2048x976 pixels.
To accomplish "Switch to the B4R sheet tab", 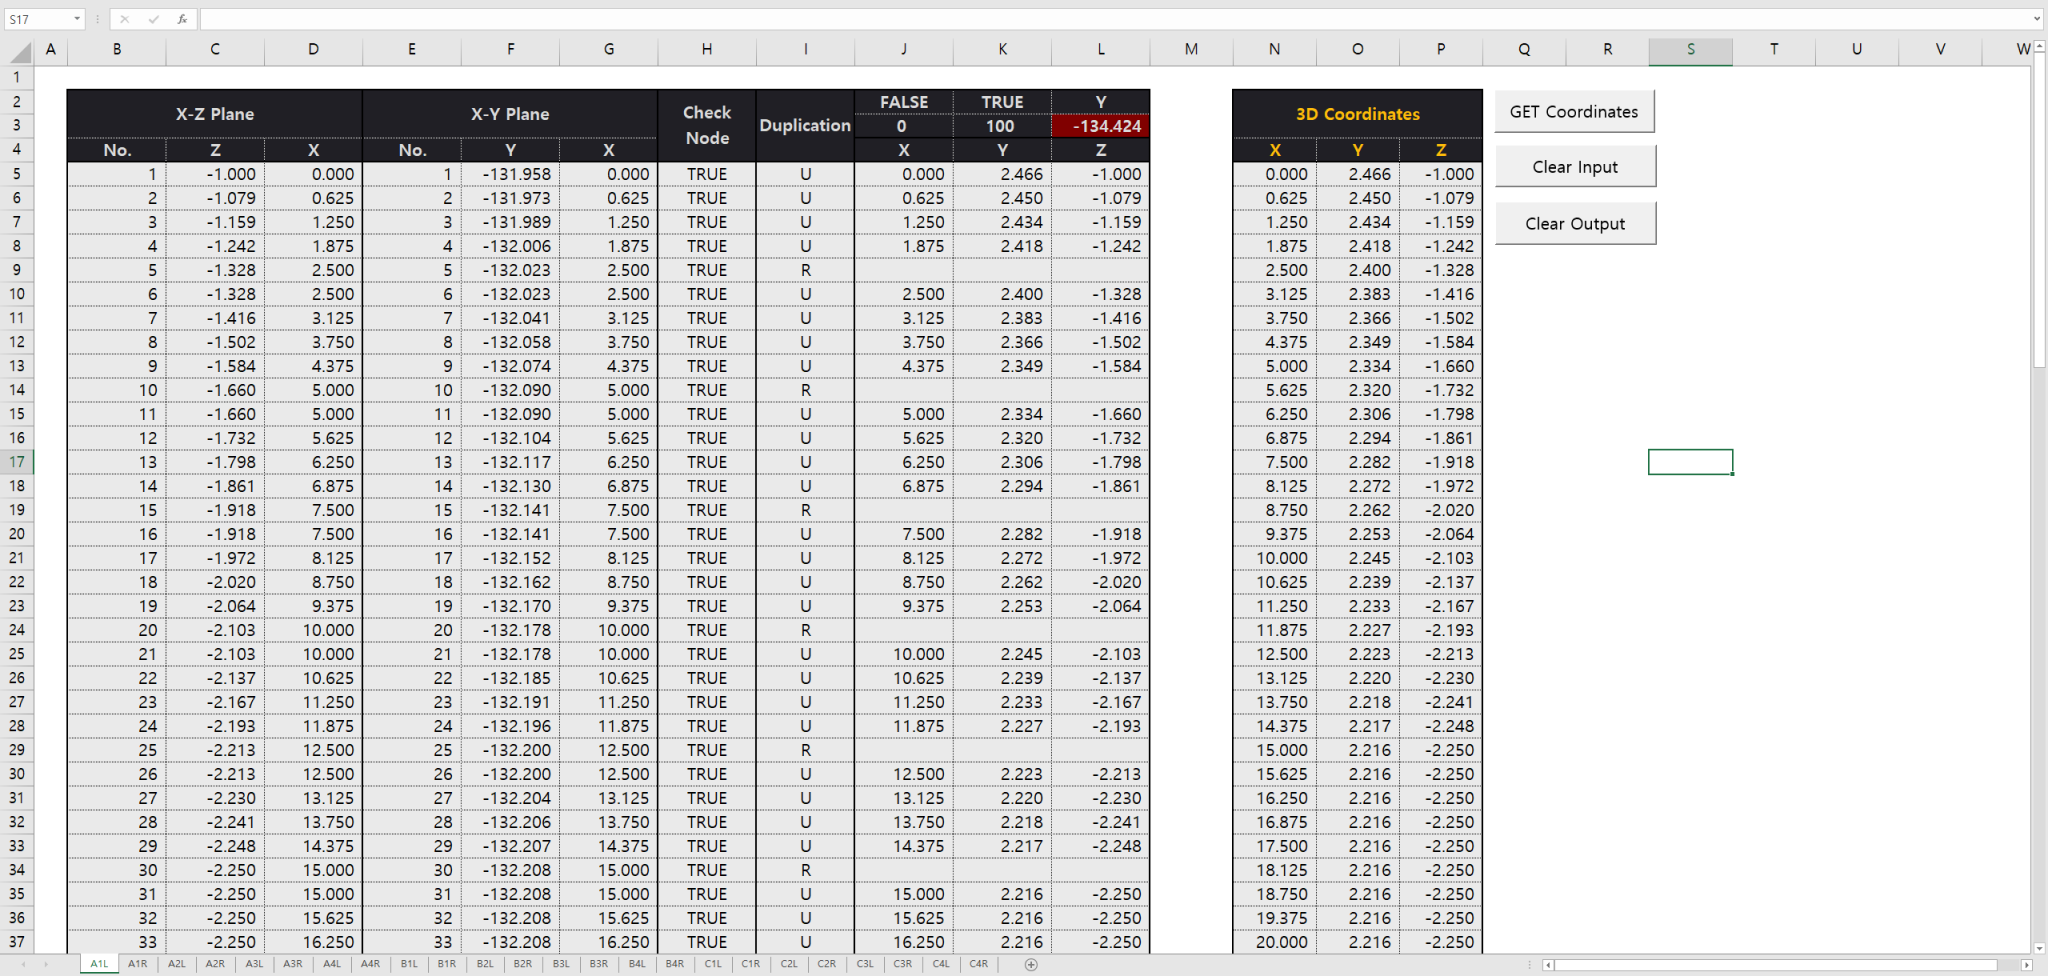I will [675, 964].
